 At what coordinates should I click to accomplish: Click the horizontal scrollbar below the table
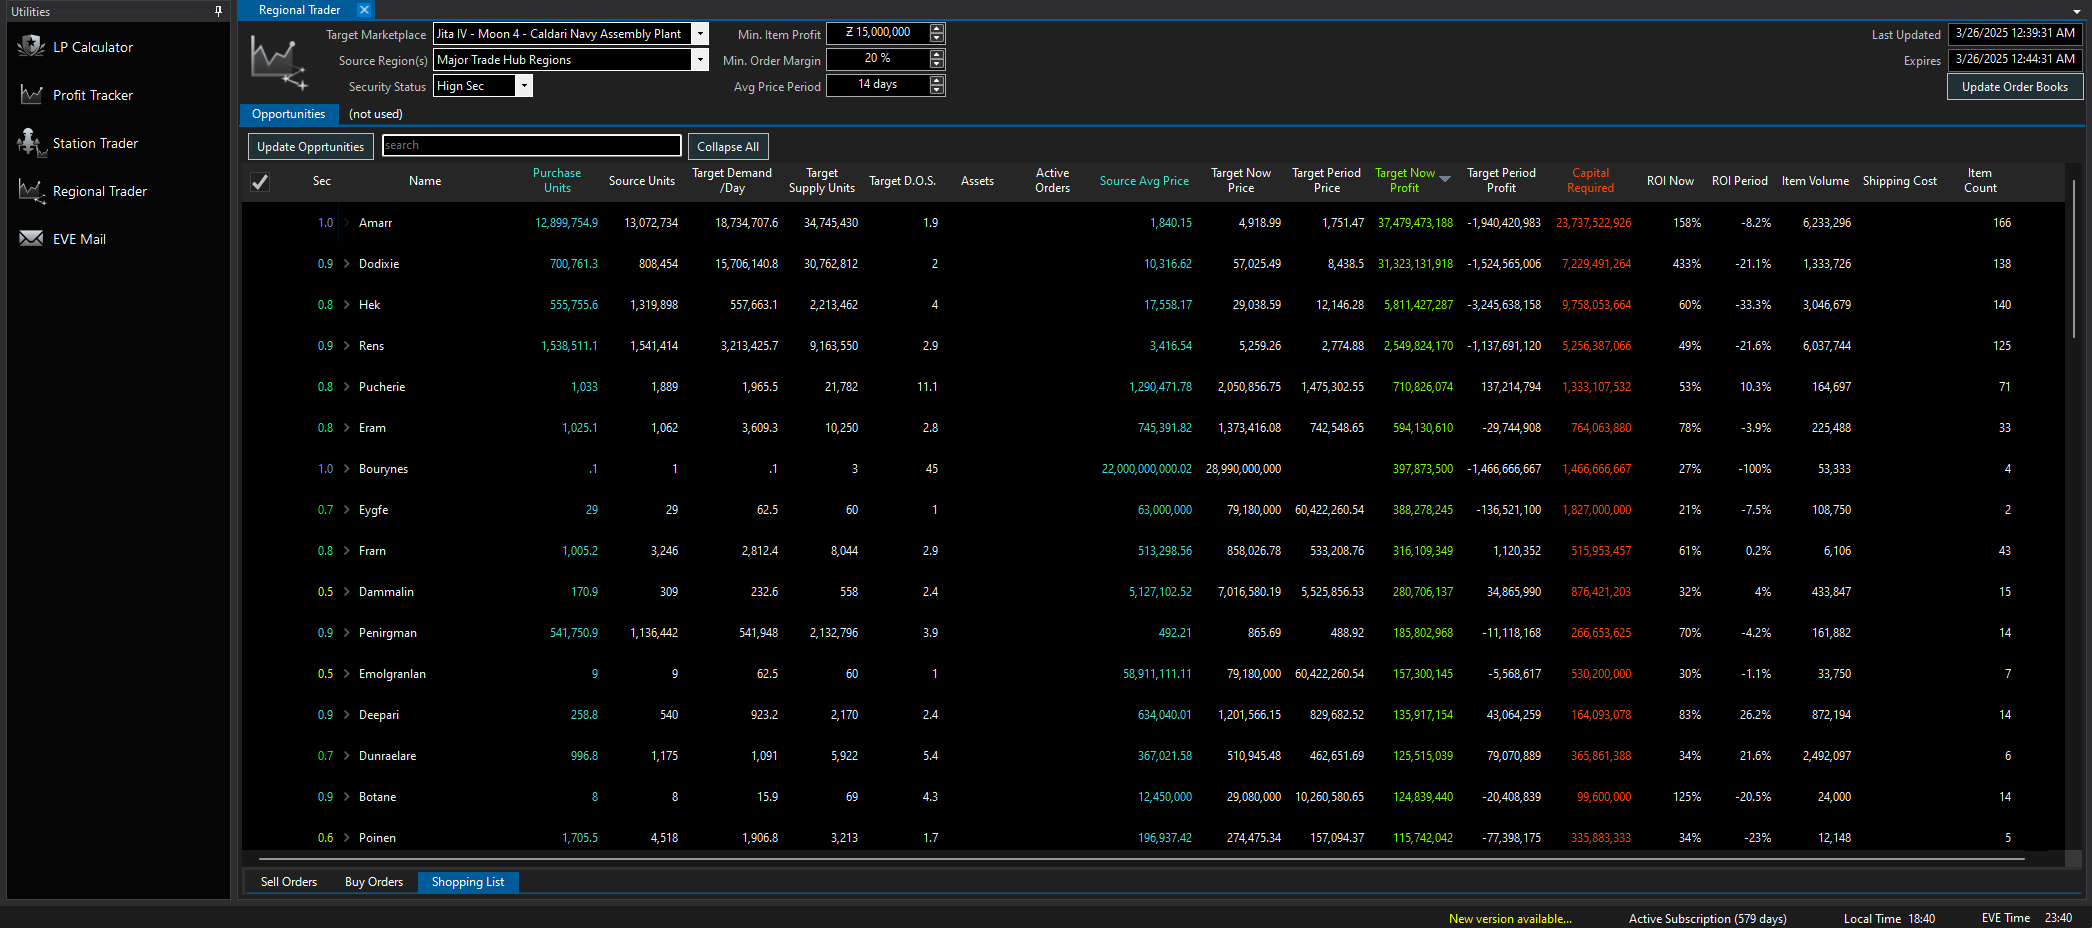tap(1142, 859)
